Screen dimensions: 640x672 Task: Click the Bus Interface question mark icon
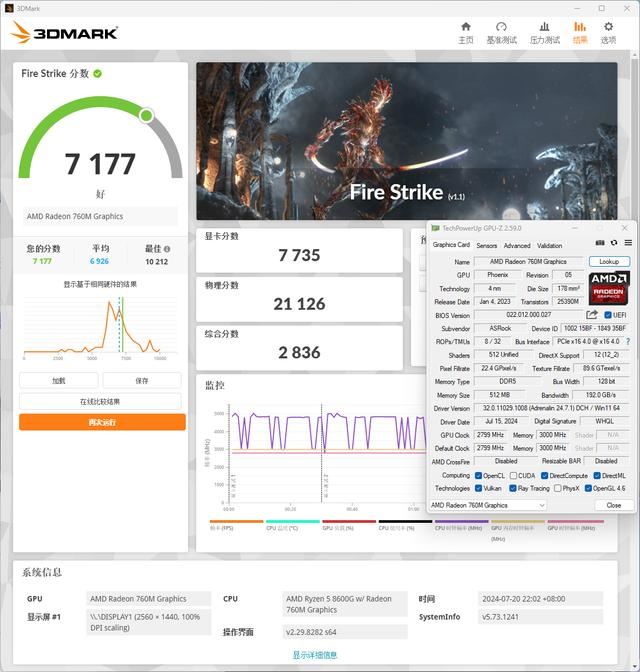pos(627,341)
